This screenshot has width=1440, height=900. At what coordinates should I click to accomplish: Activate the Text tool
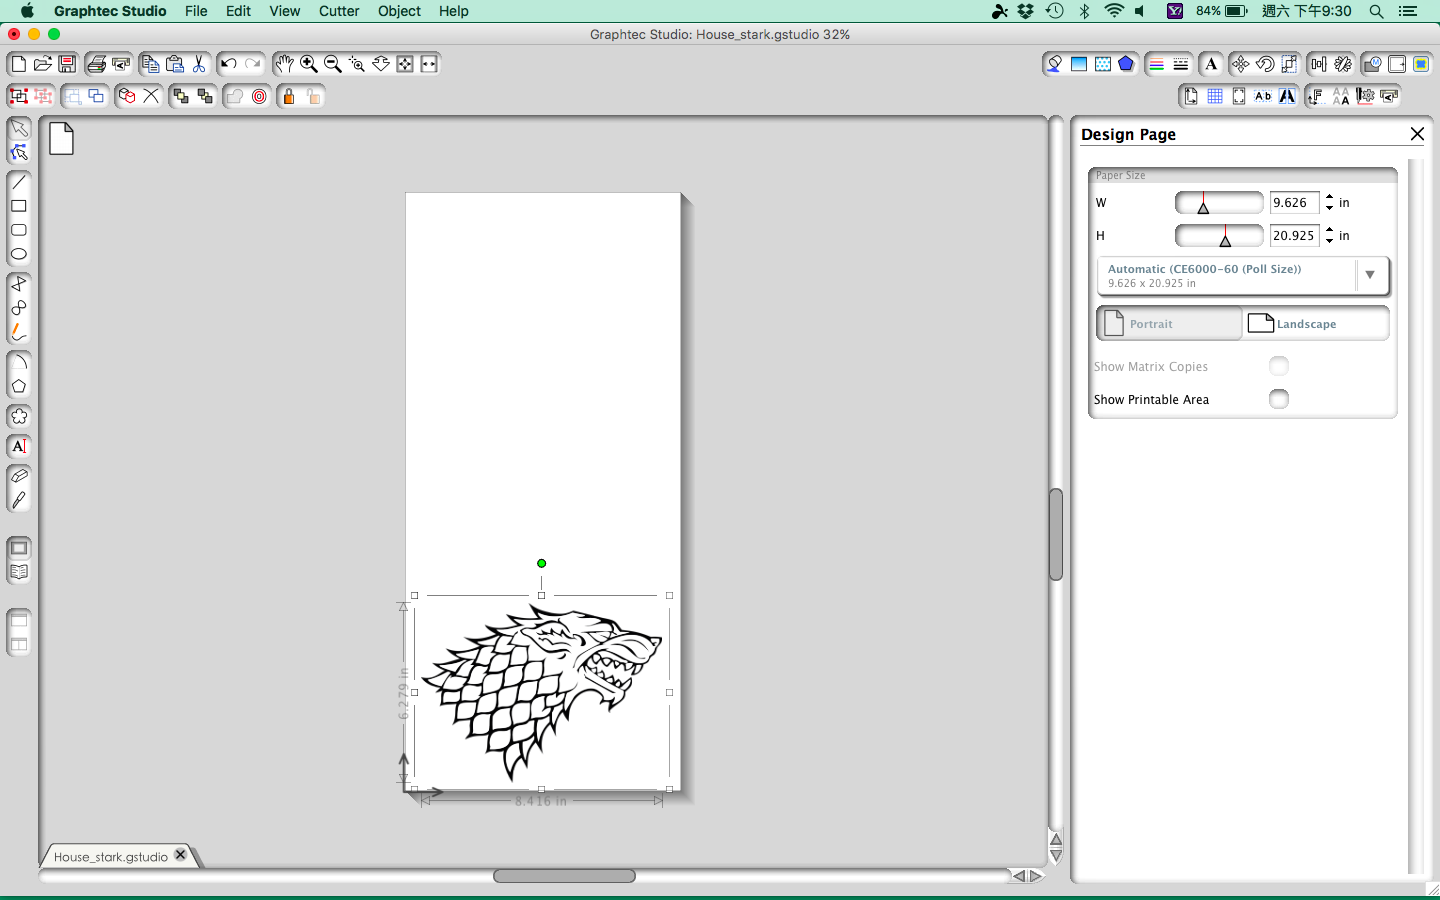[19, 446]
